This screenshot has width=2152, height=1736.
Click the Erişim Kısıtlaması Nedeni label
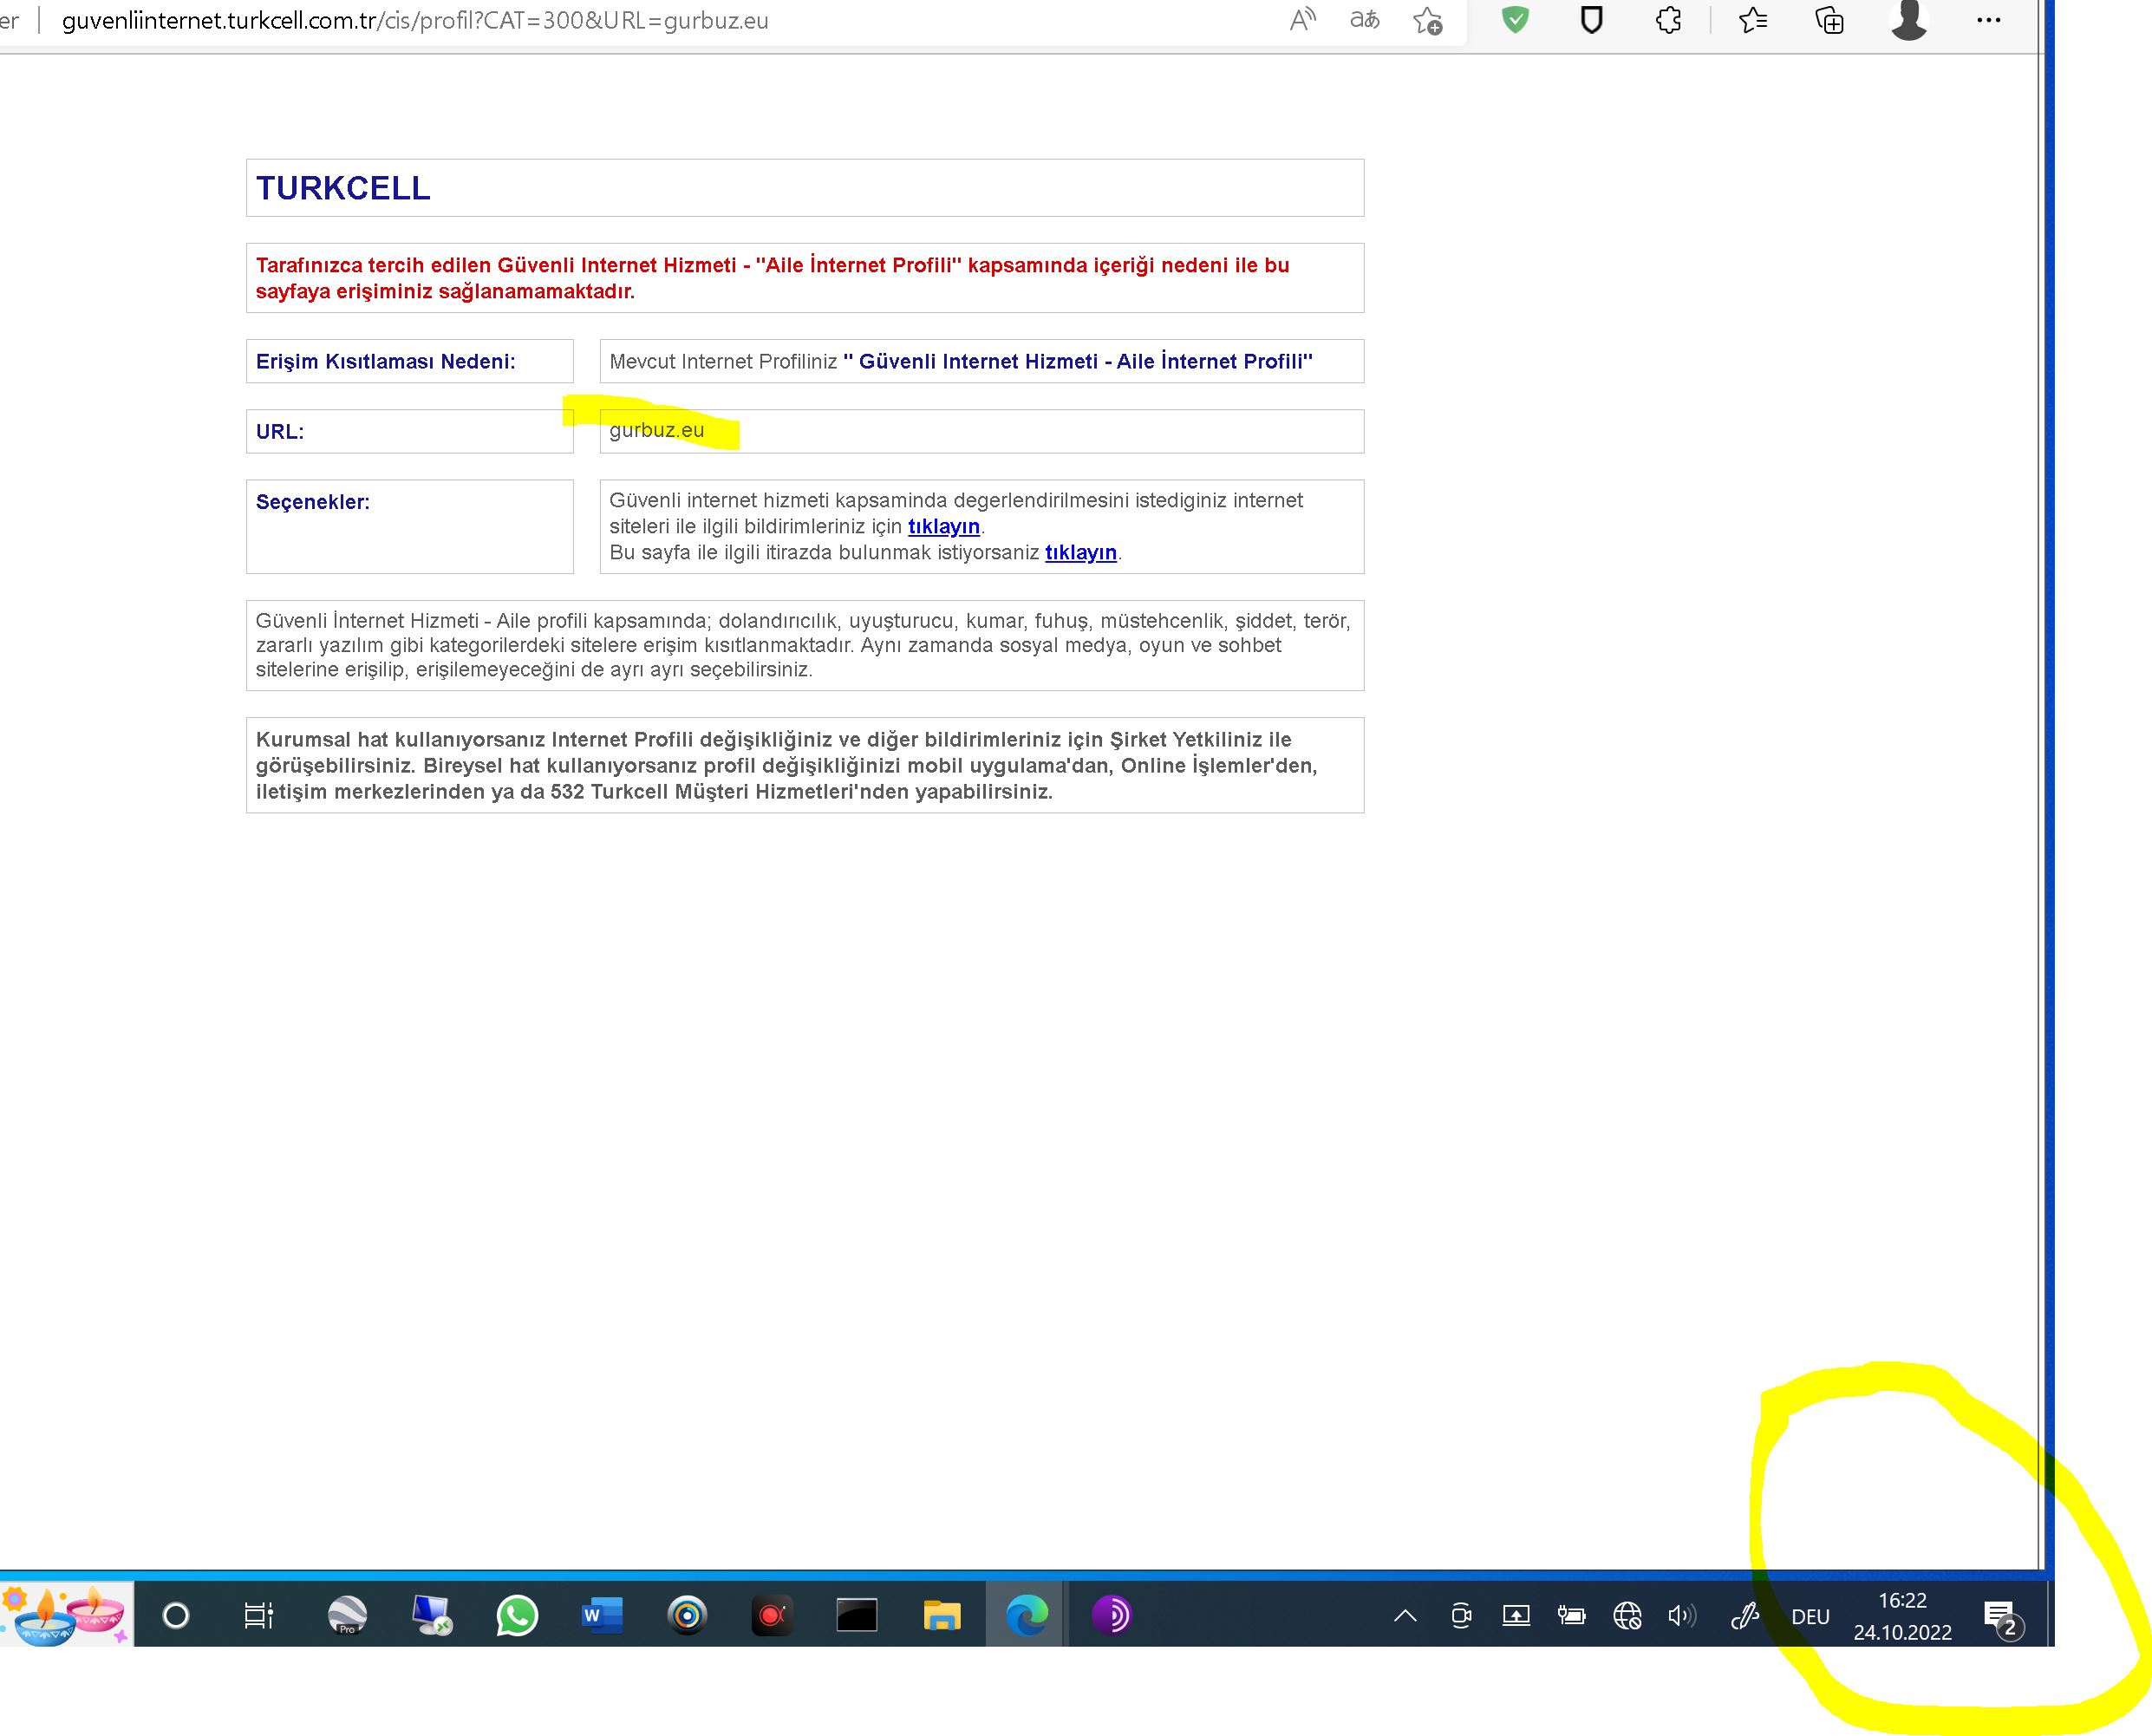[x=385, y=362]
